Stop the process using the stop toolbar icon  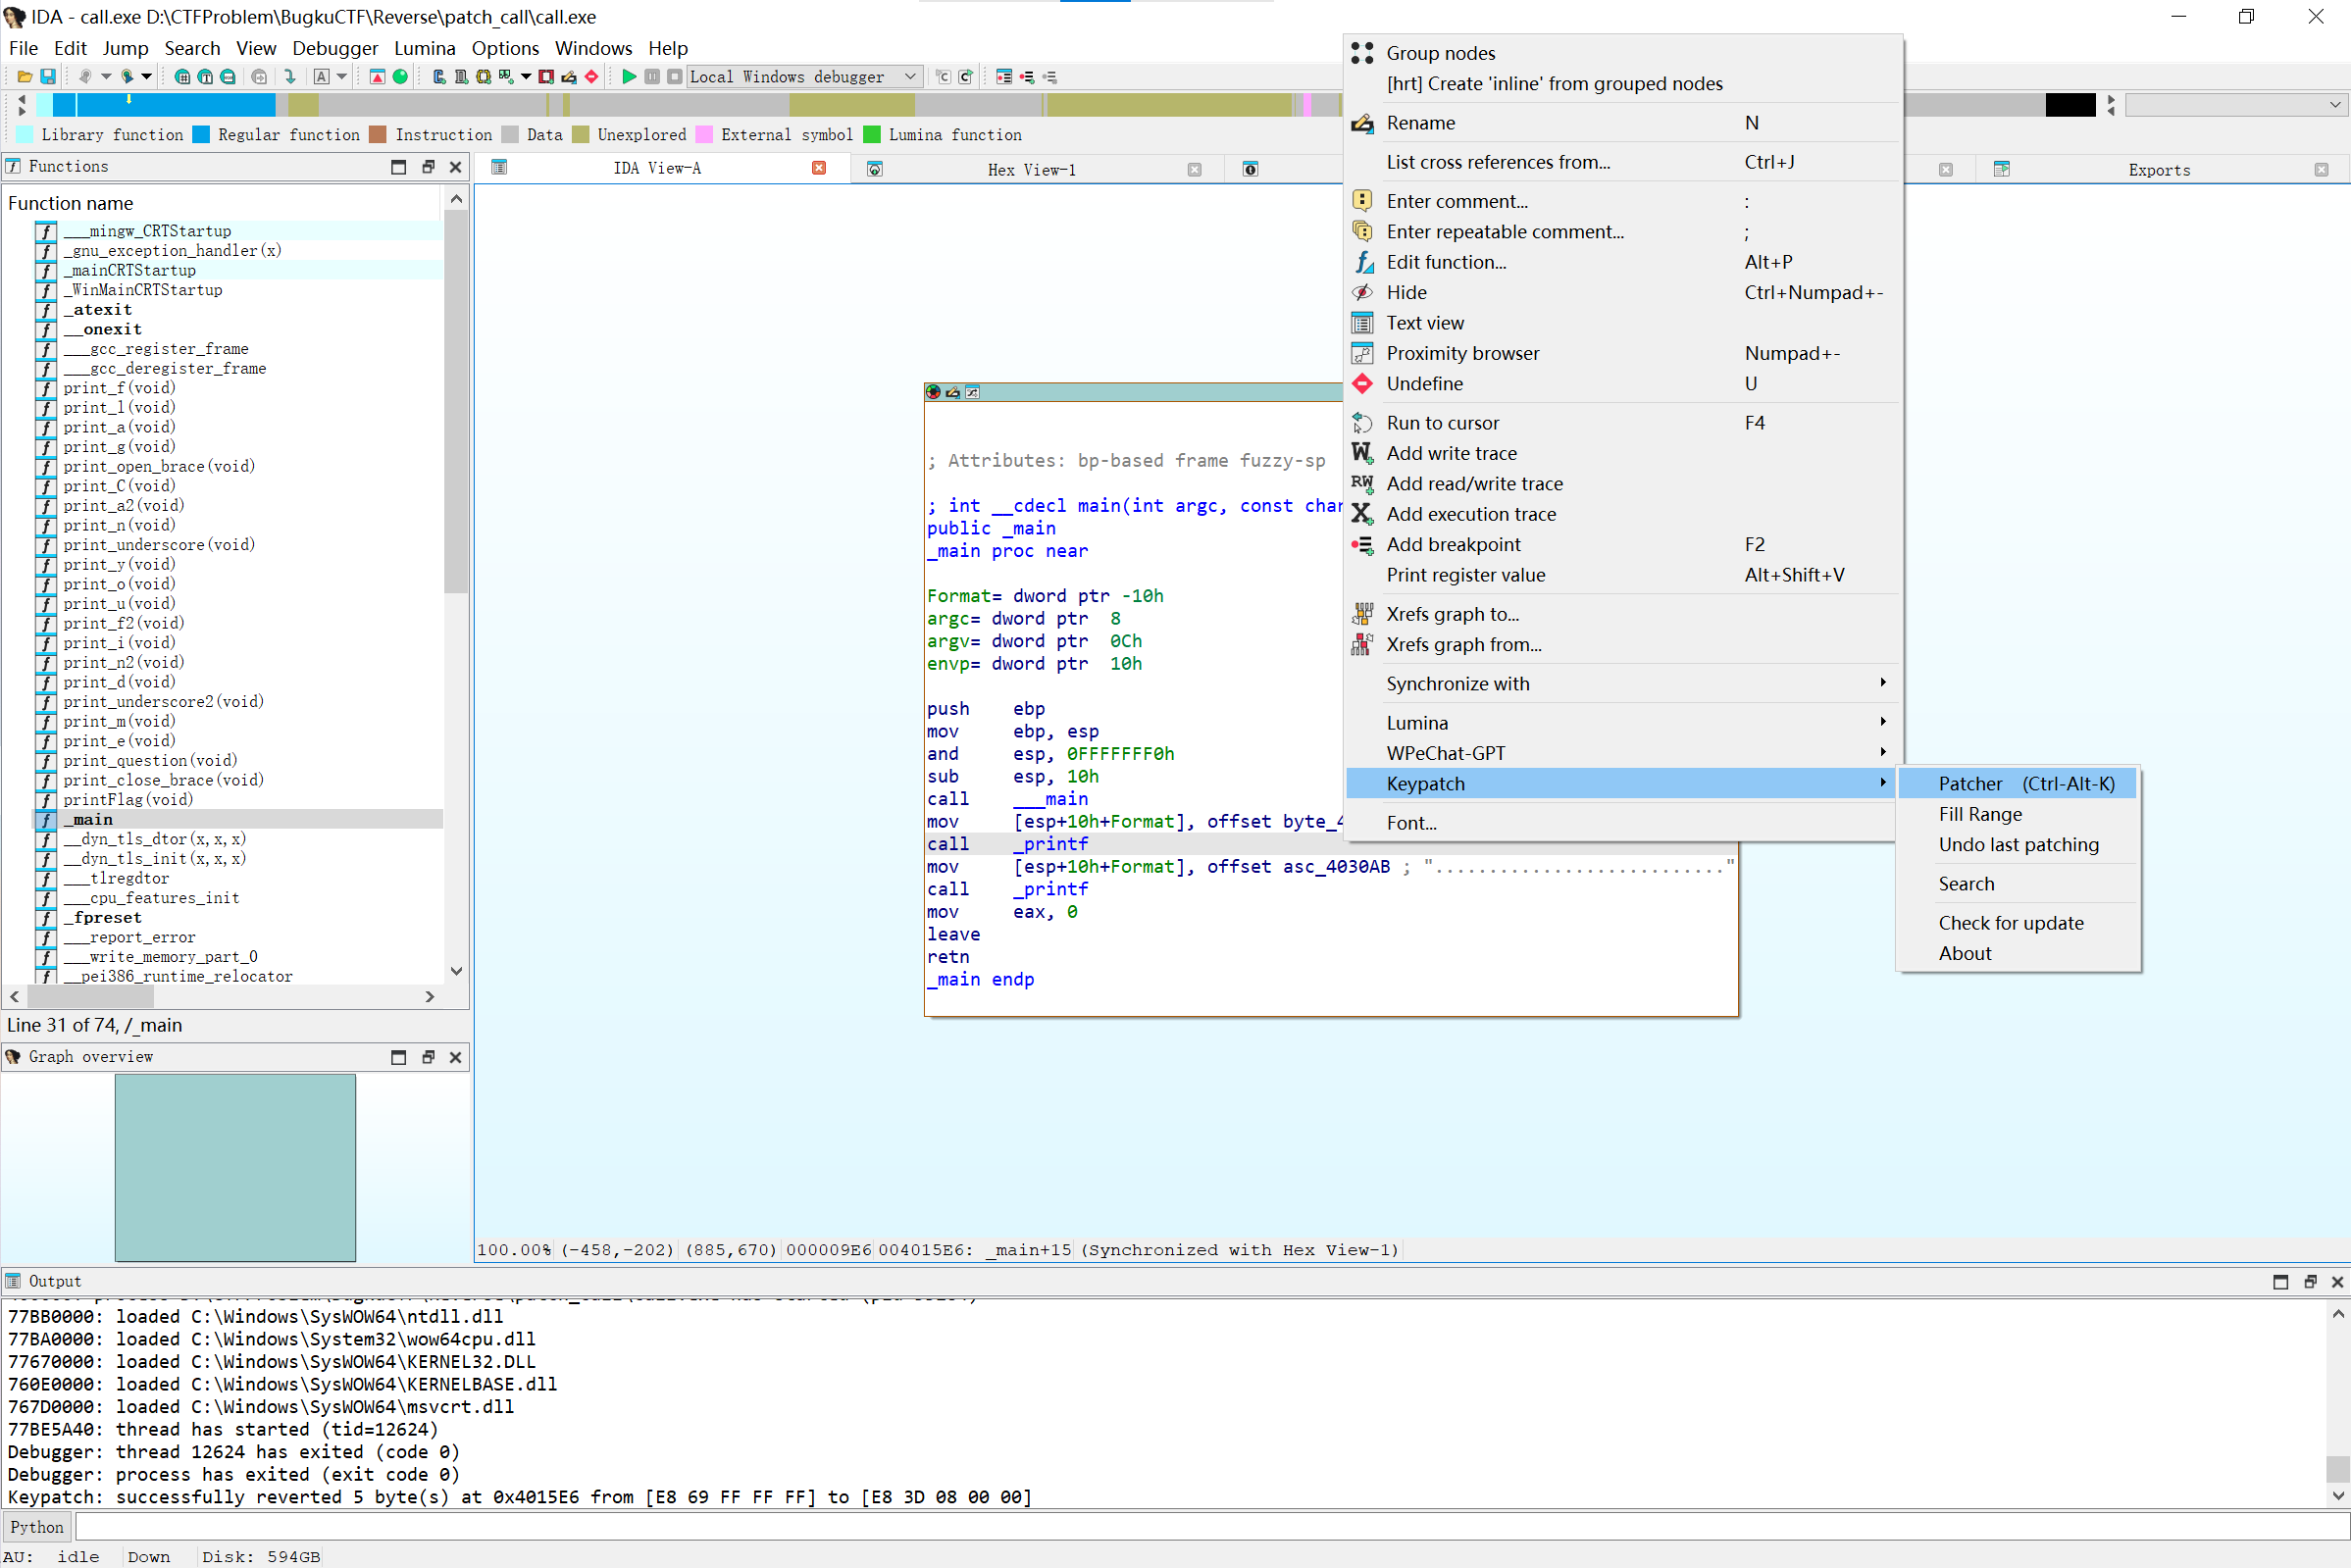(x=676, y=76)
